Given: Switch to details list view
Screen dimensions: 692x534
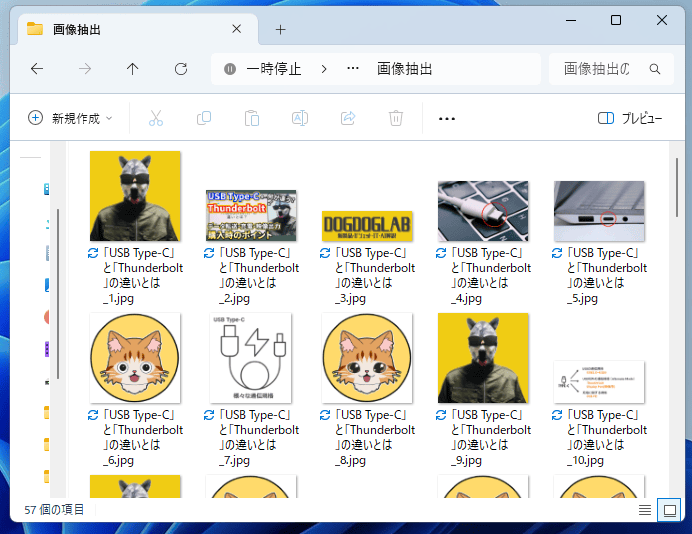Looking at the screenshot, I should 645,510.
